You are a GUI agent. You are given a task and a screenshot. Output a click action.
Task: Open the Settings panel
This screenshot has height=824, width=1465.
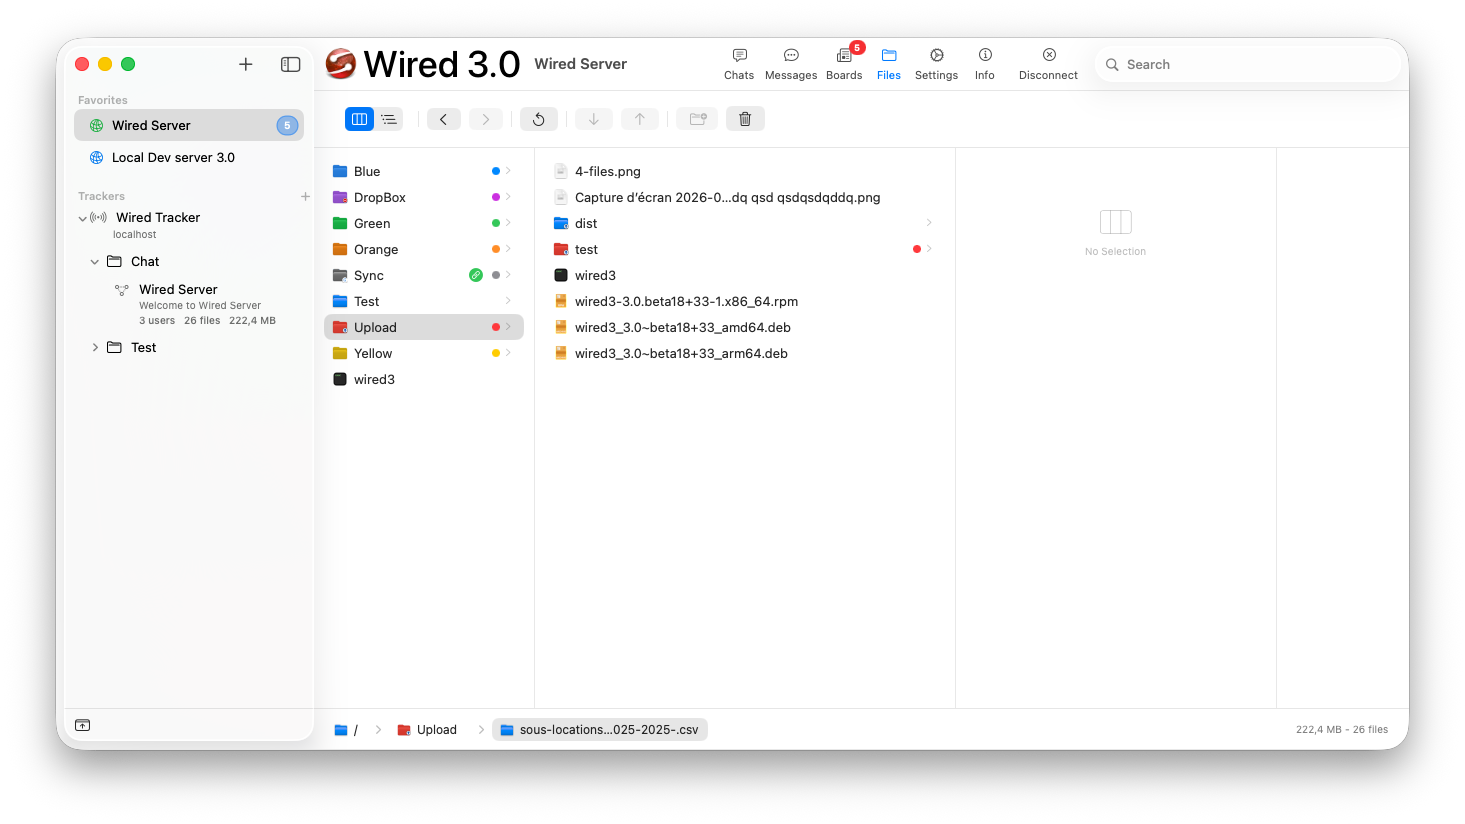936,63
